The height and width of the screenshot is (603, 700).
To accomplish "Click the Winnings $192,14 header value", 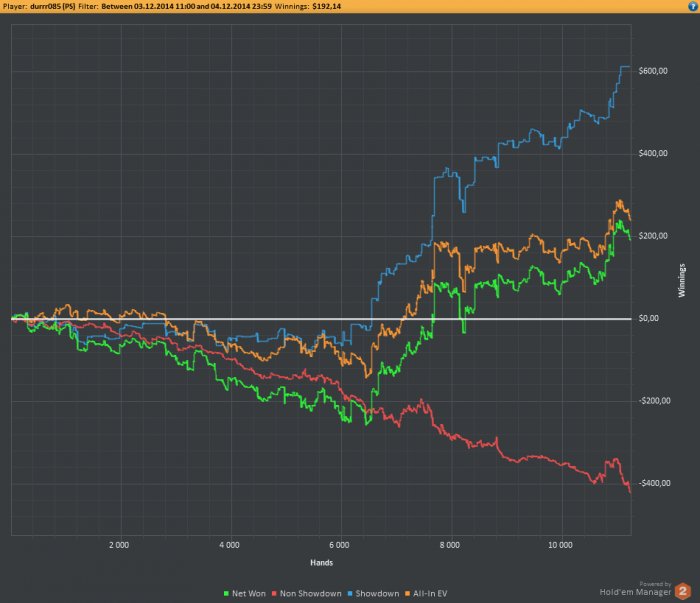I will click(308, 6).
